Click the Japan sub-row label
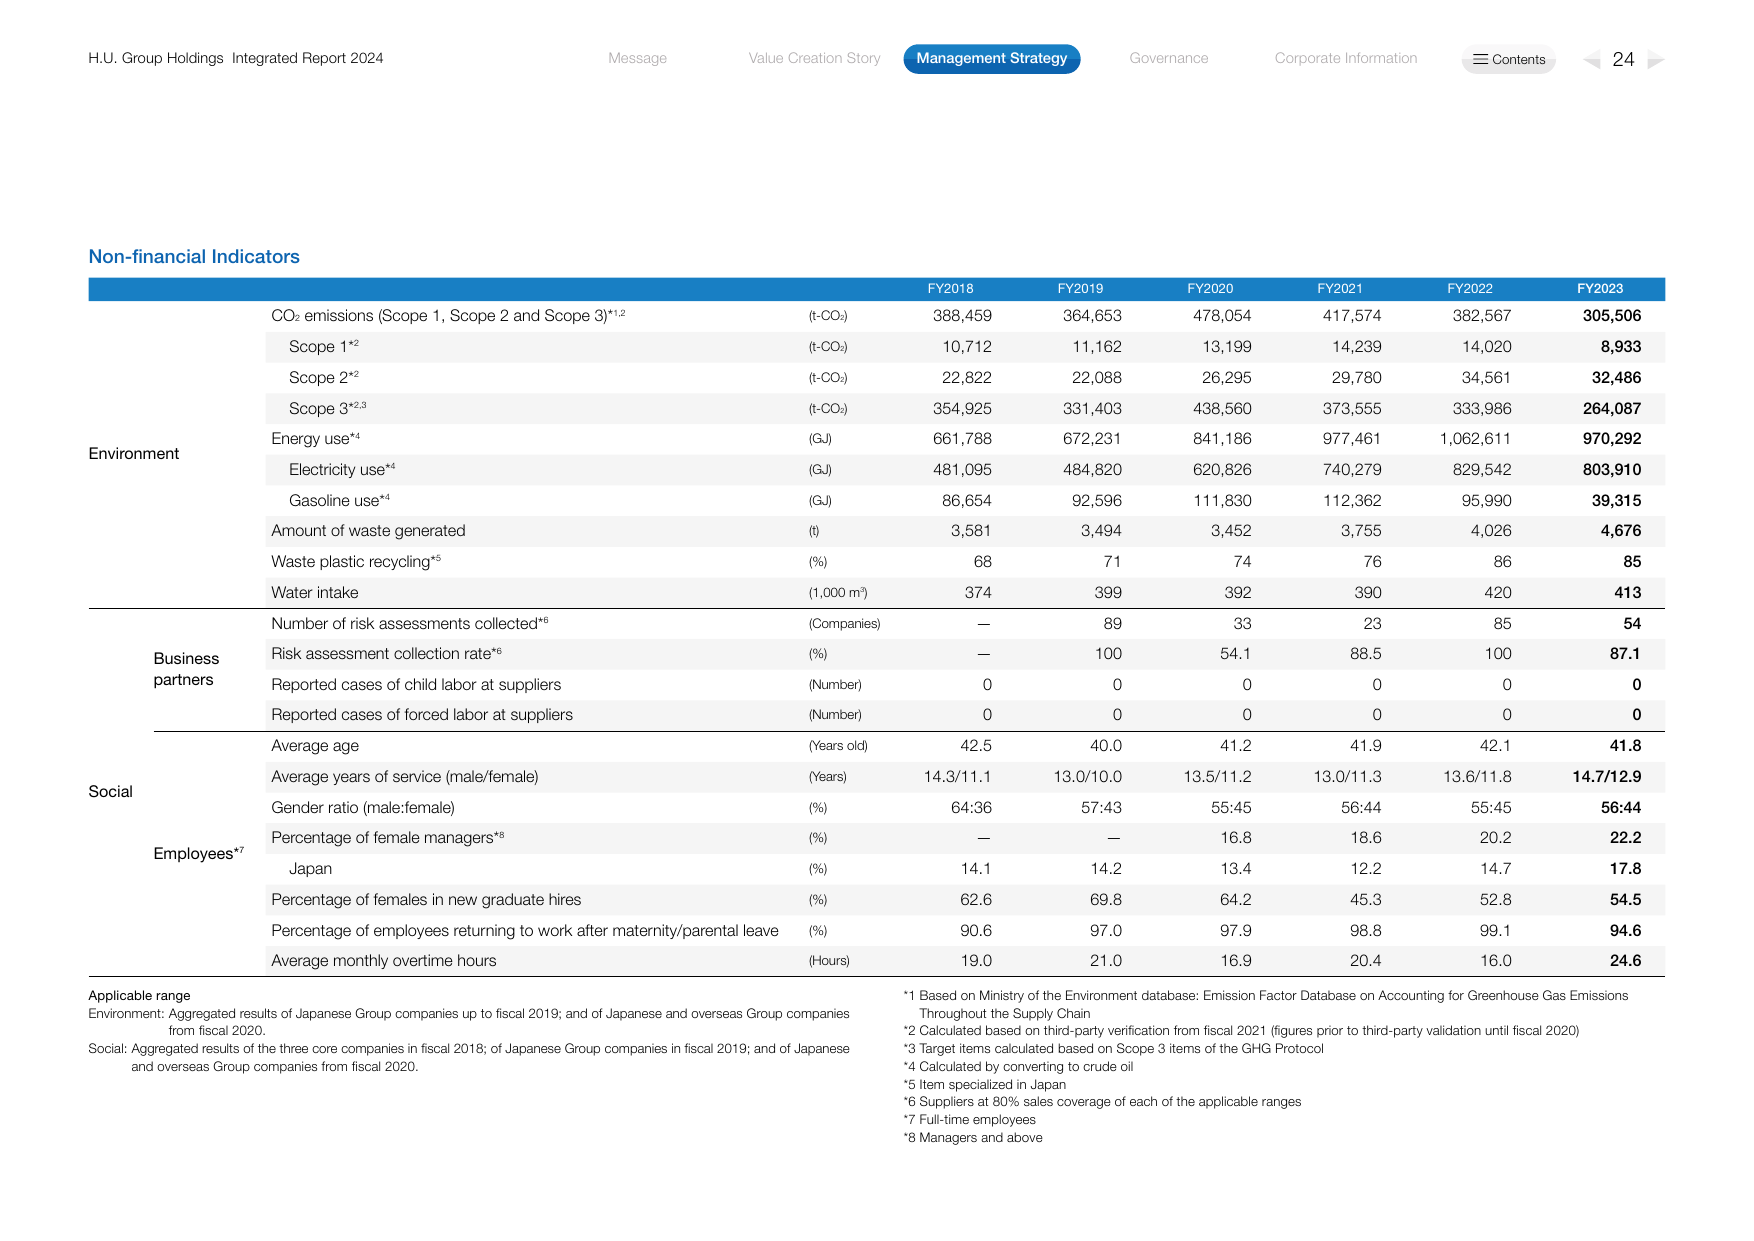The image size is (1754, 1241). (x=310, y=869)
